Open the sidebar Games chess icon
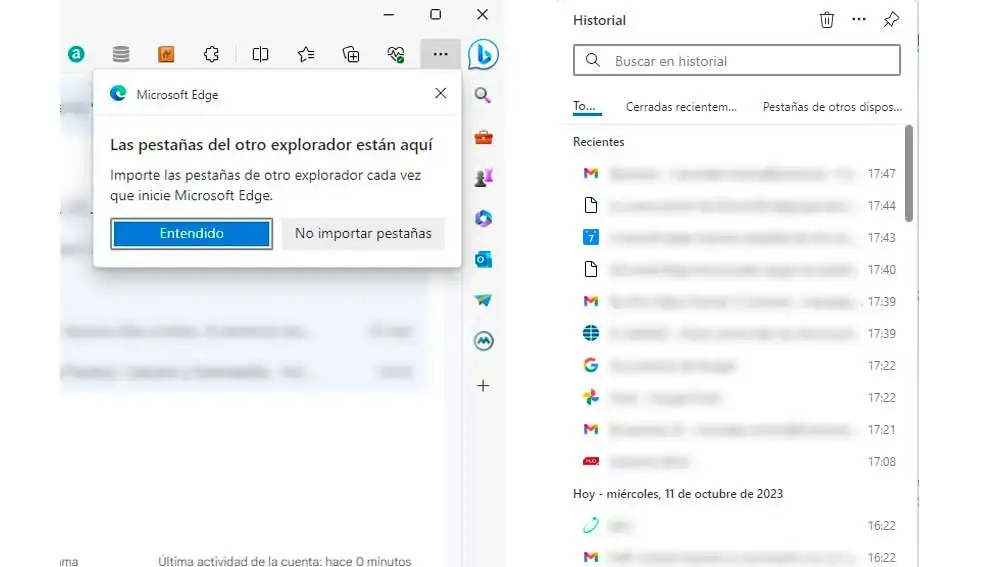 click(x=483, y=177)
